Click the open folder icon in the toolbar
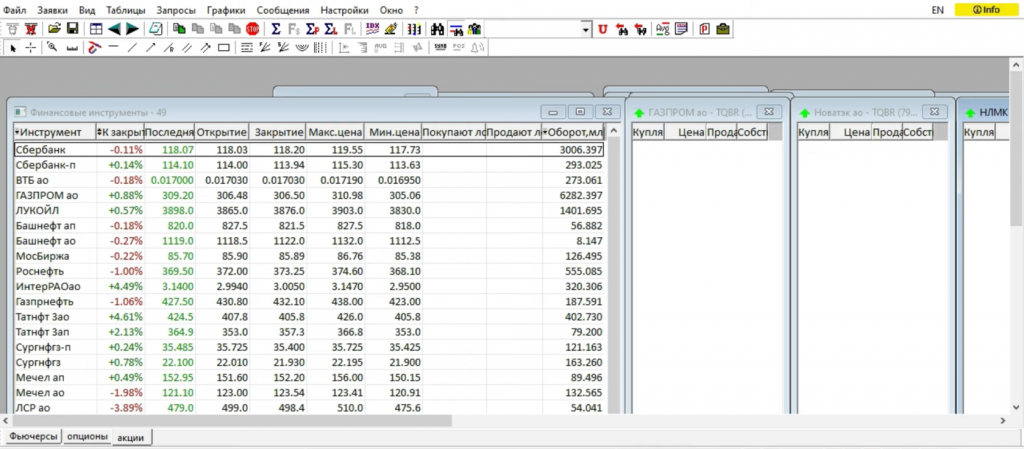Screen dimensions: 1024x449 [54, 29]
